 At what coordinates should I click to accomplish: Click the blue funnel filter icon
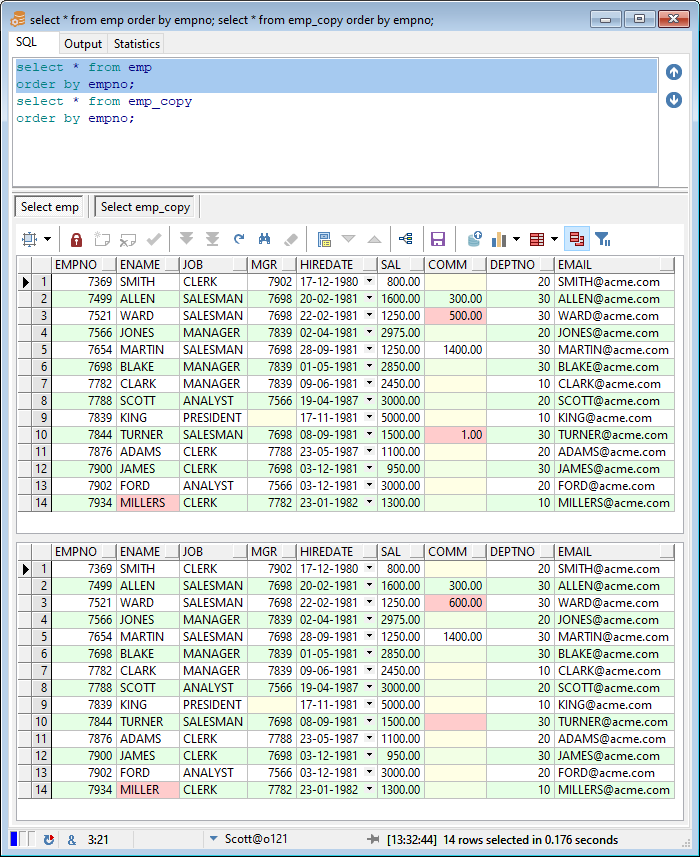[602, 239]
